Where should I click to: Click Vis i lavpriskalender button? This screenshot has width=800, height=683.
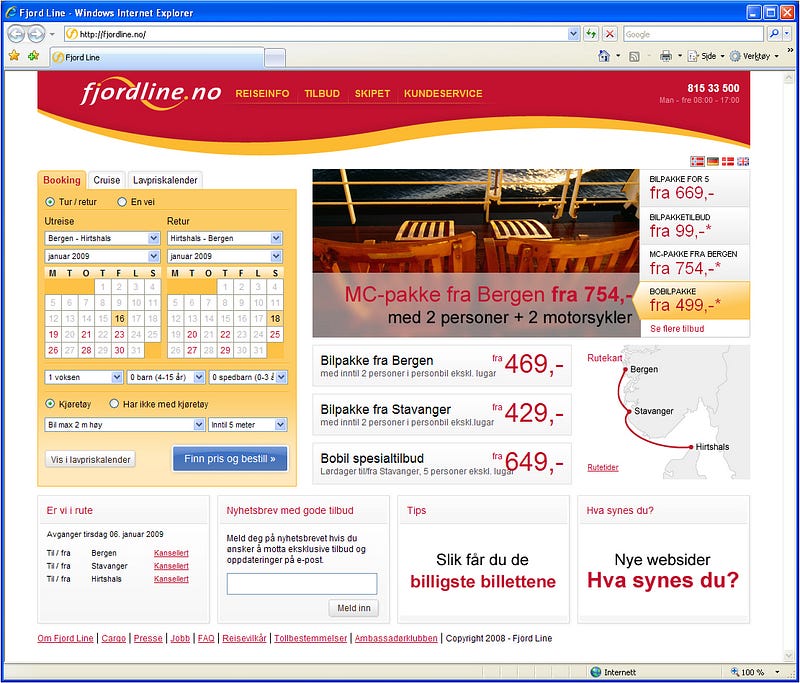click(90, 460)
